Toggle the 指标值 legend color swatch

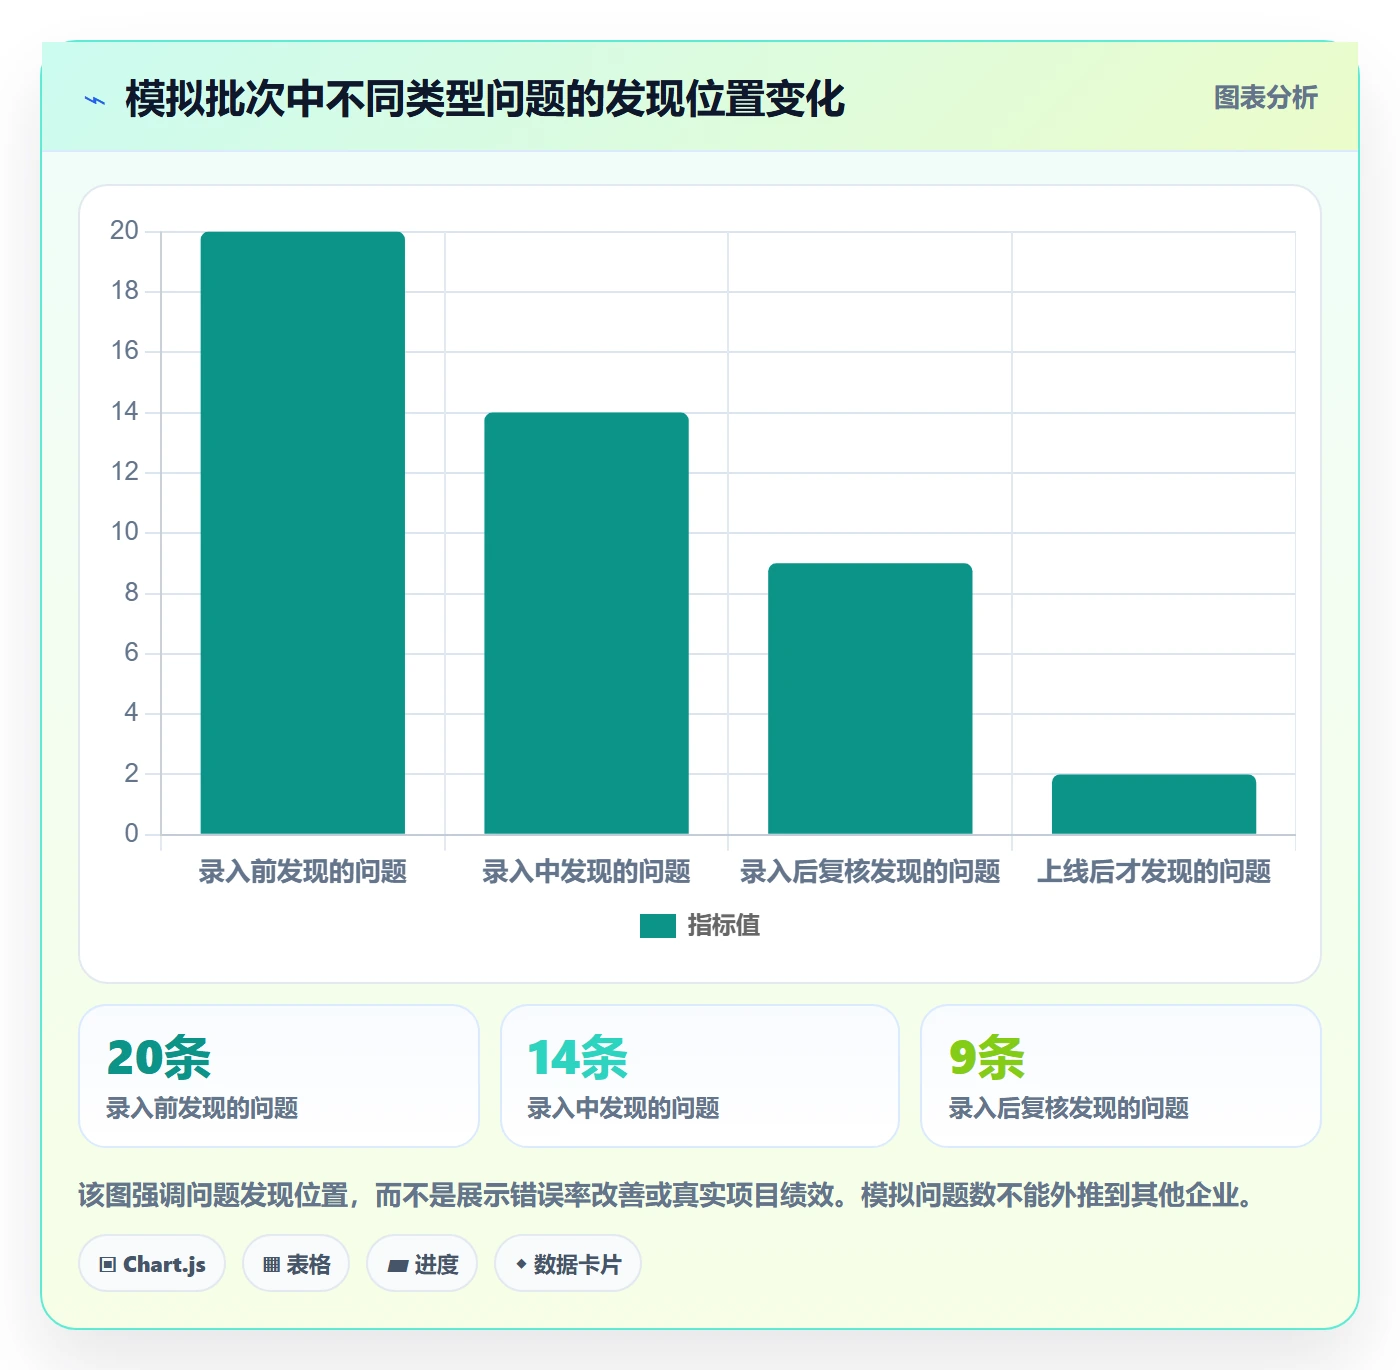tap(658, 926)
